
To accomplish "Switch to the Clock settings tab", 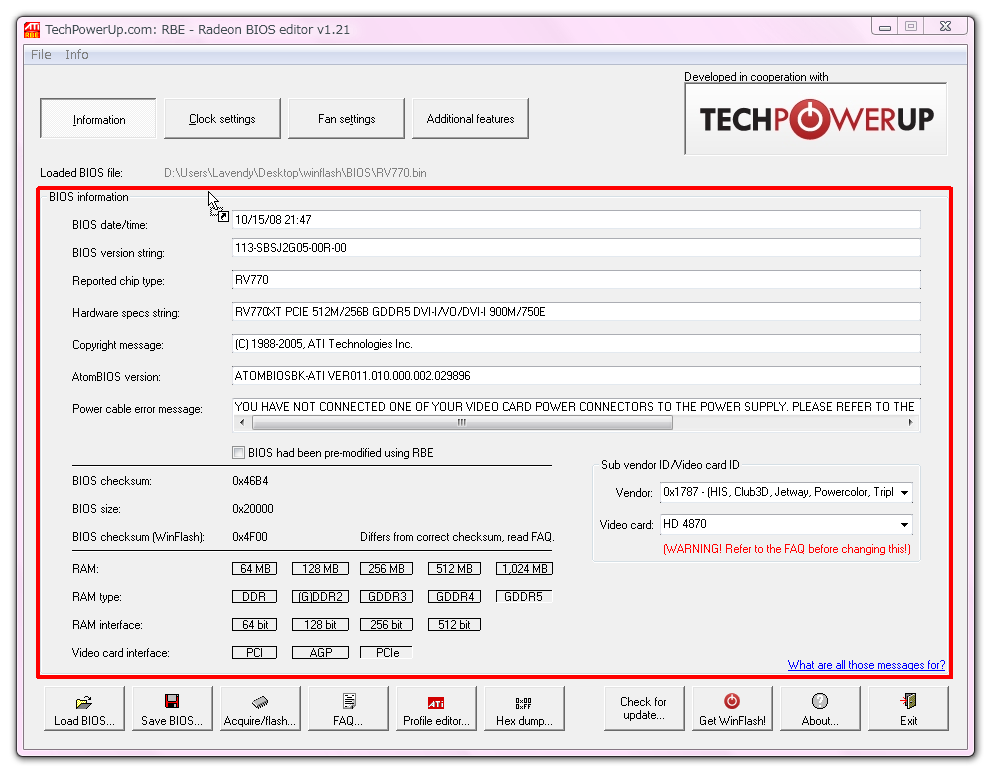I will [222, 119].
